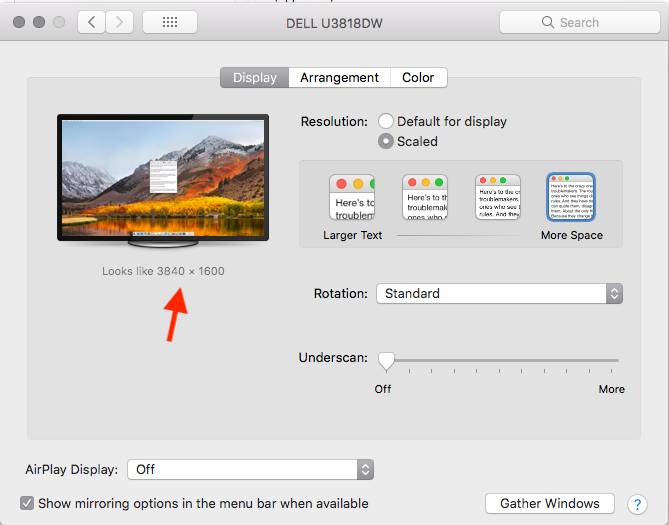Click in the Search field
Viewport: 669px width, 525px height.
click(x=580, y=22)
